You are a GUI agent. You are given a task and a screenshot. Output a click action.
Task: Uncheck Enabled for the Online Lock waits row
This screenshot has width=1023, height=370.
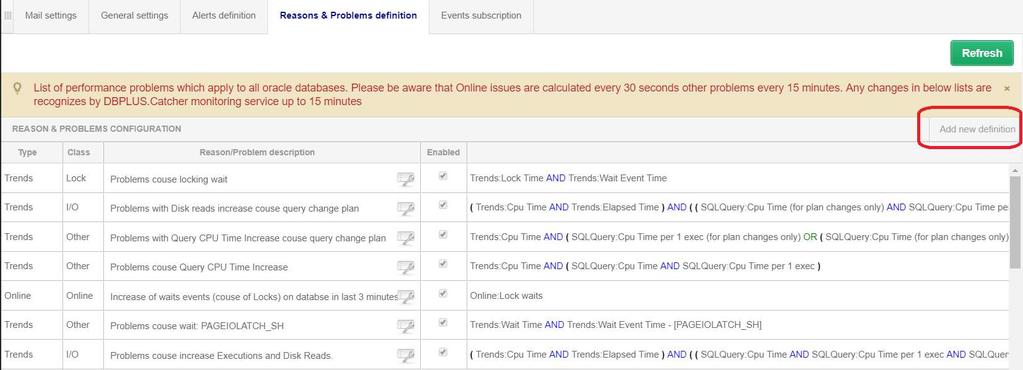(443, 294)
